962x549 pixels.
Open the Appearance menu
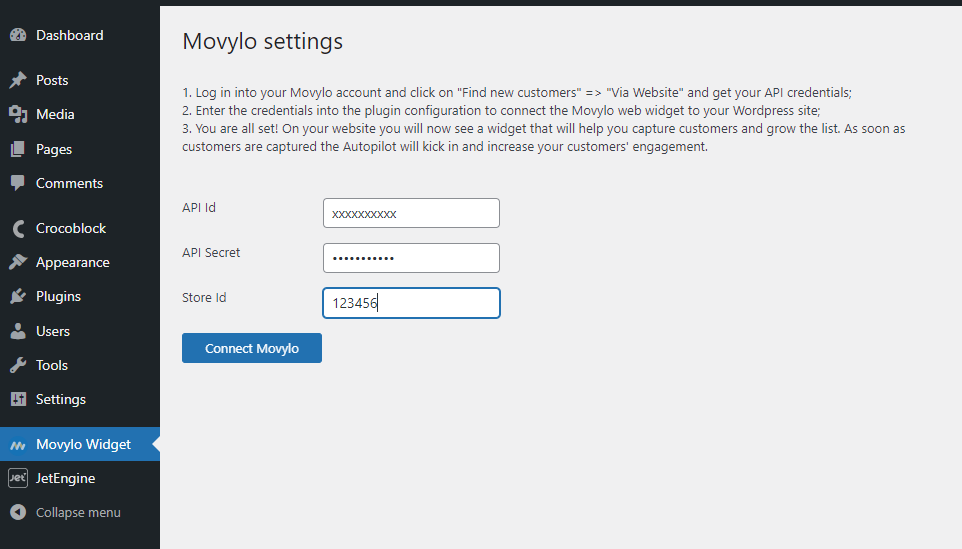click(80, 262)
